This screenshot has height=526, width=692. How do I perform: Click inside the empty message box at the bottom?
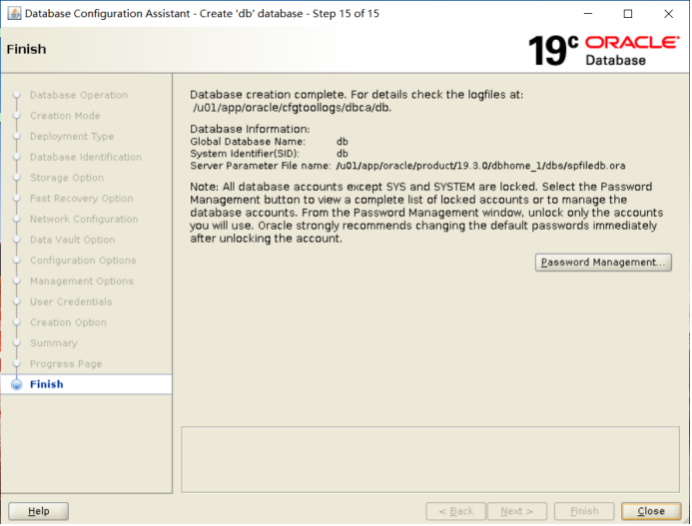430,459
